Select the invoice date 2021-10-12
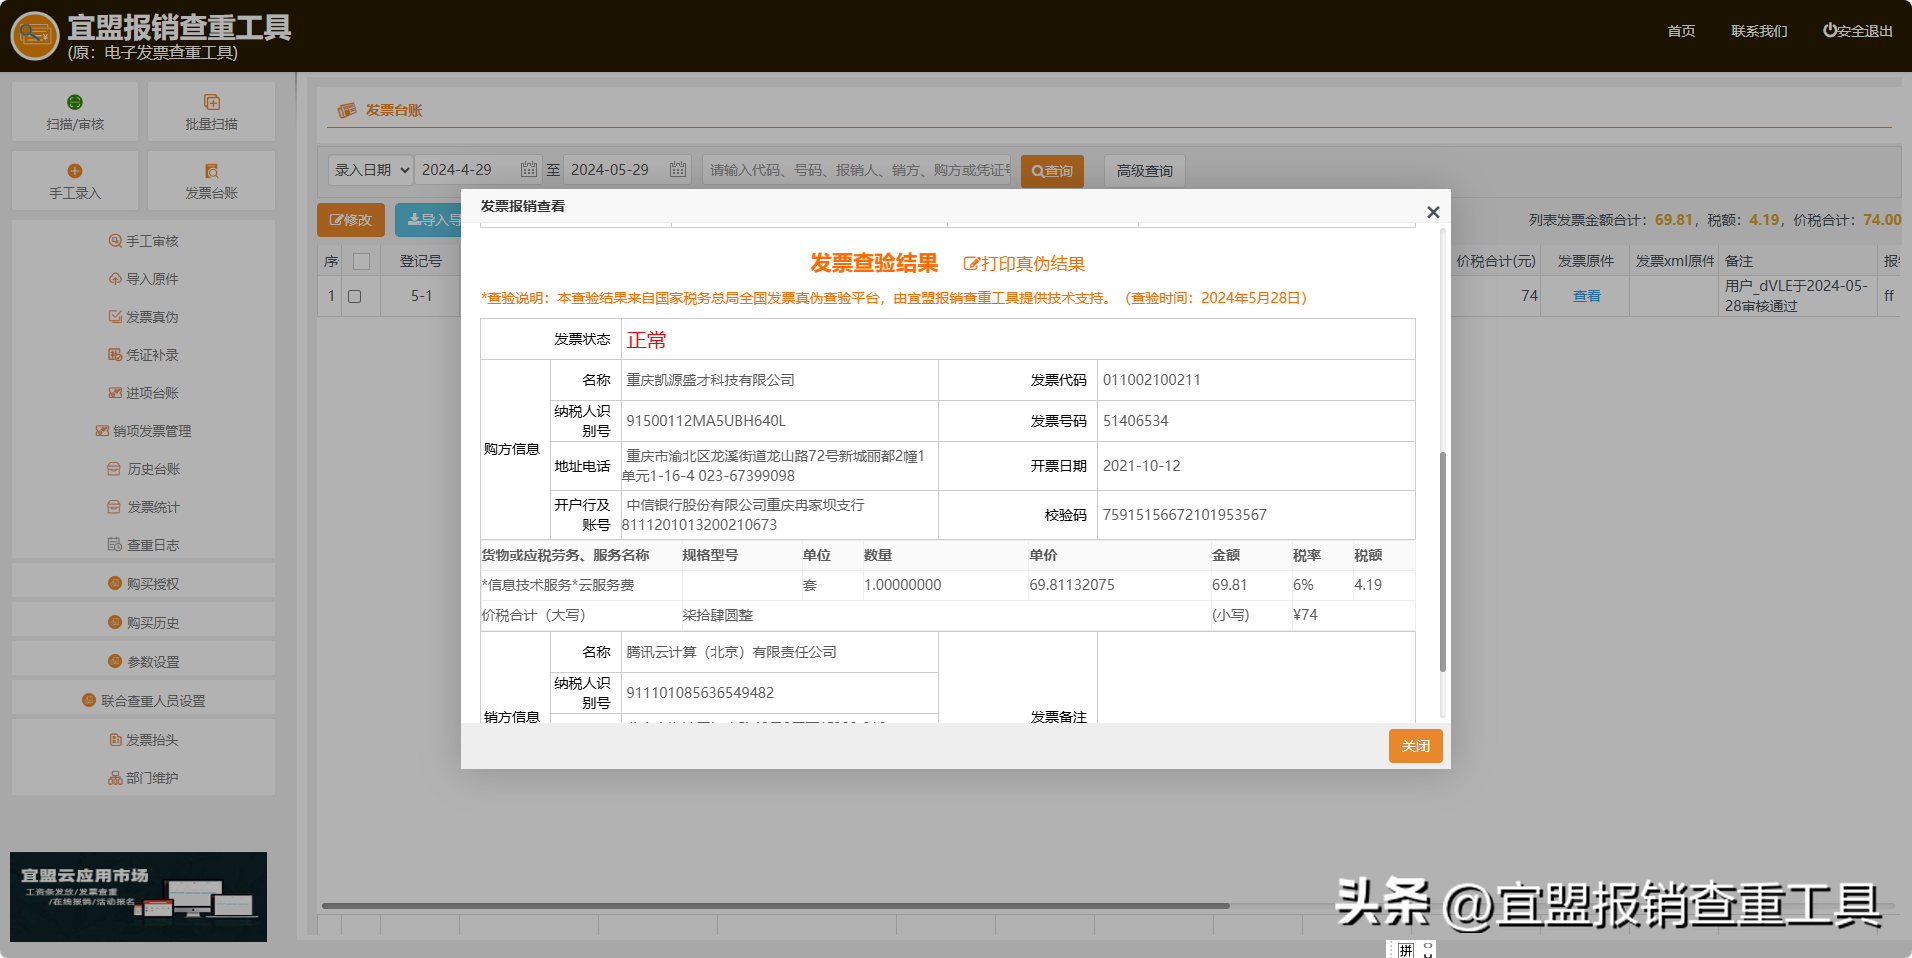 click(1141, 466)
